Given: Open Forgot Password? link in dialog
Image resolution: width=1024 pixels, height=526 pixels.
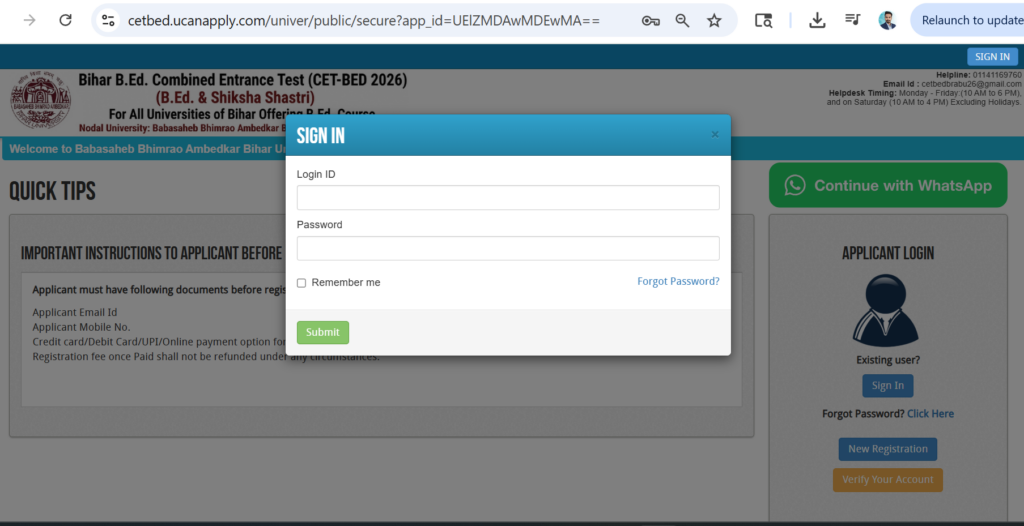Looking at the screenshot, I should [679, 282].
